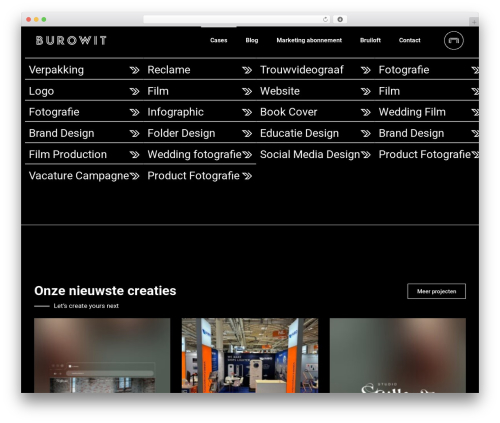Click the chevron arrow beside Infographic
The height and width of the screenshot is (423, 500).
[247, 112]
